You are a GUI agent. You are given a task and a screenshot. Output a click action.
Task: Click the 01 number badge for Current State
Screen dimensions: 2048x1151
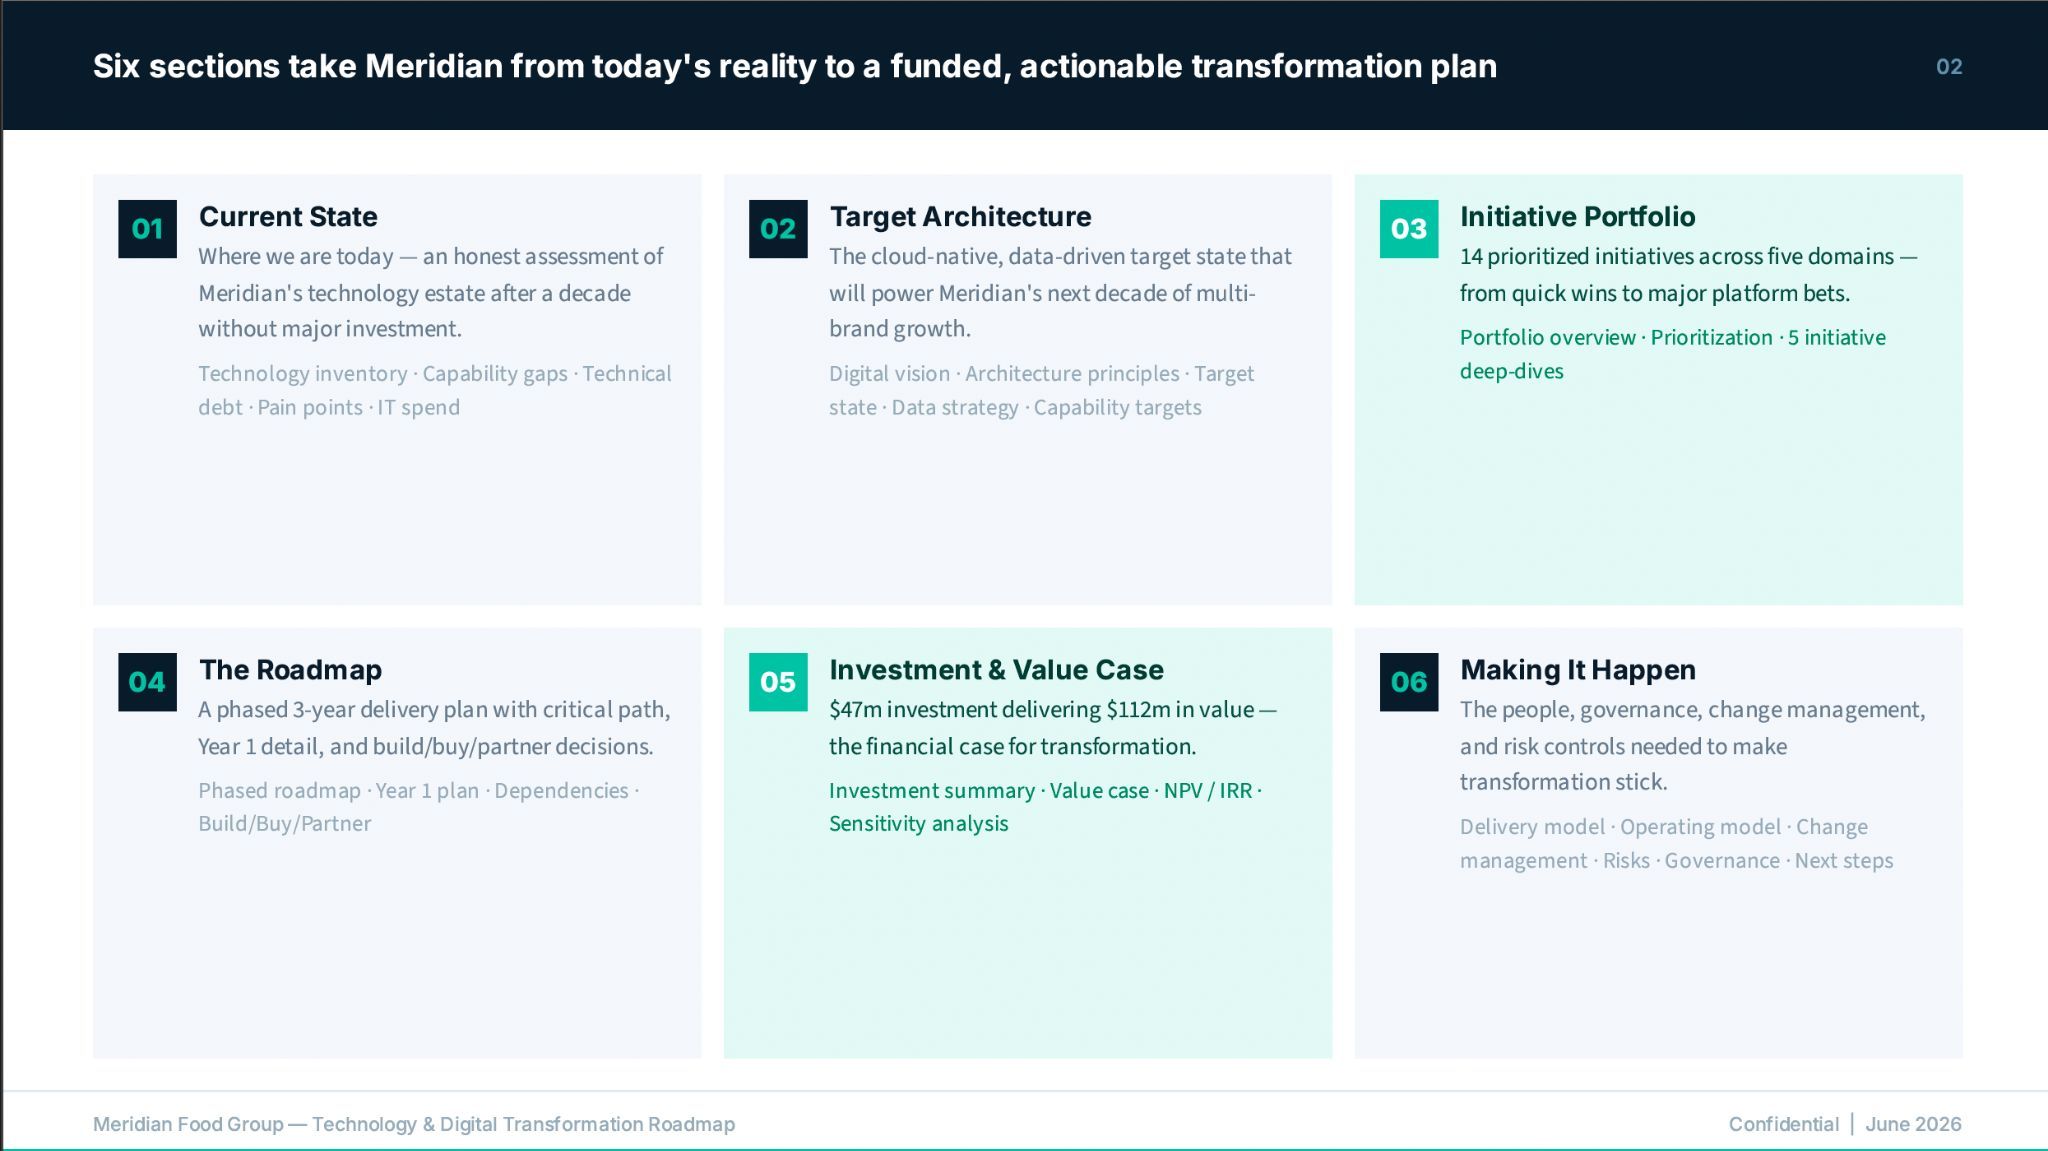click(147, 229)
